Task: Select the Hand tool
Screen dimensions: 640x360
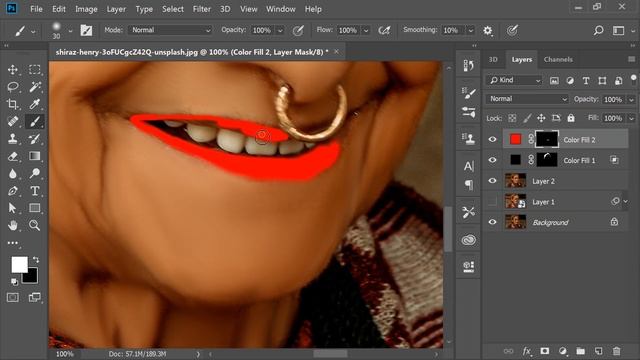Action: coord(13,225)
